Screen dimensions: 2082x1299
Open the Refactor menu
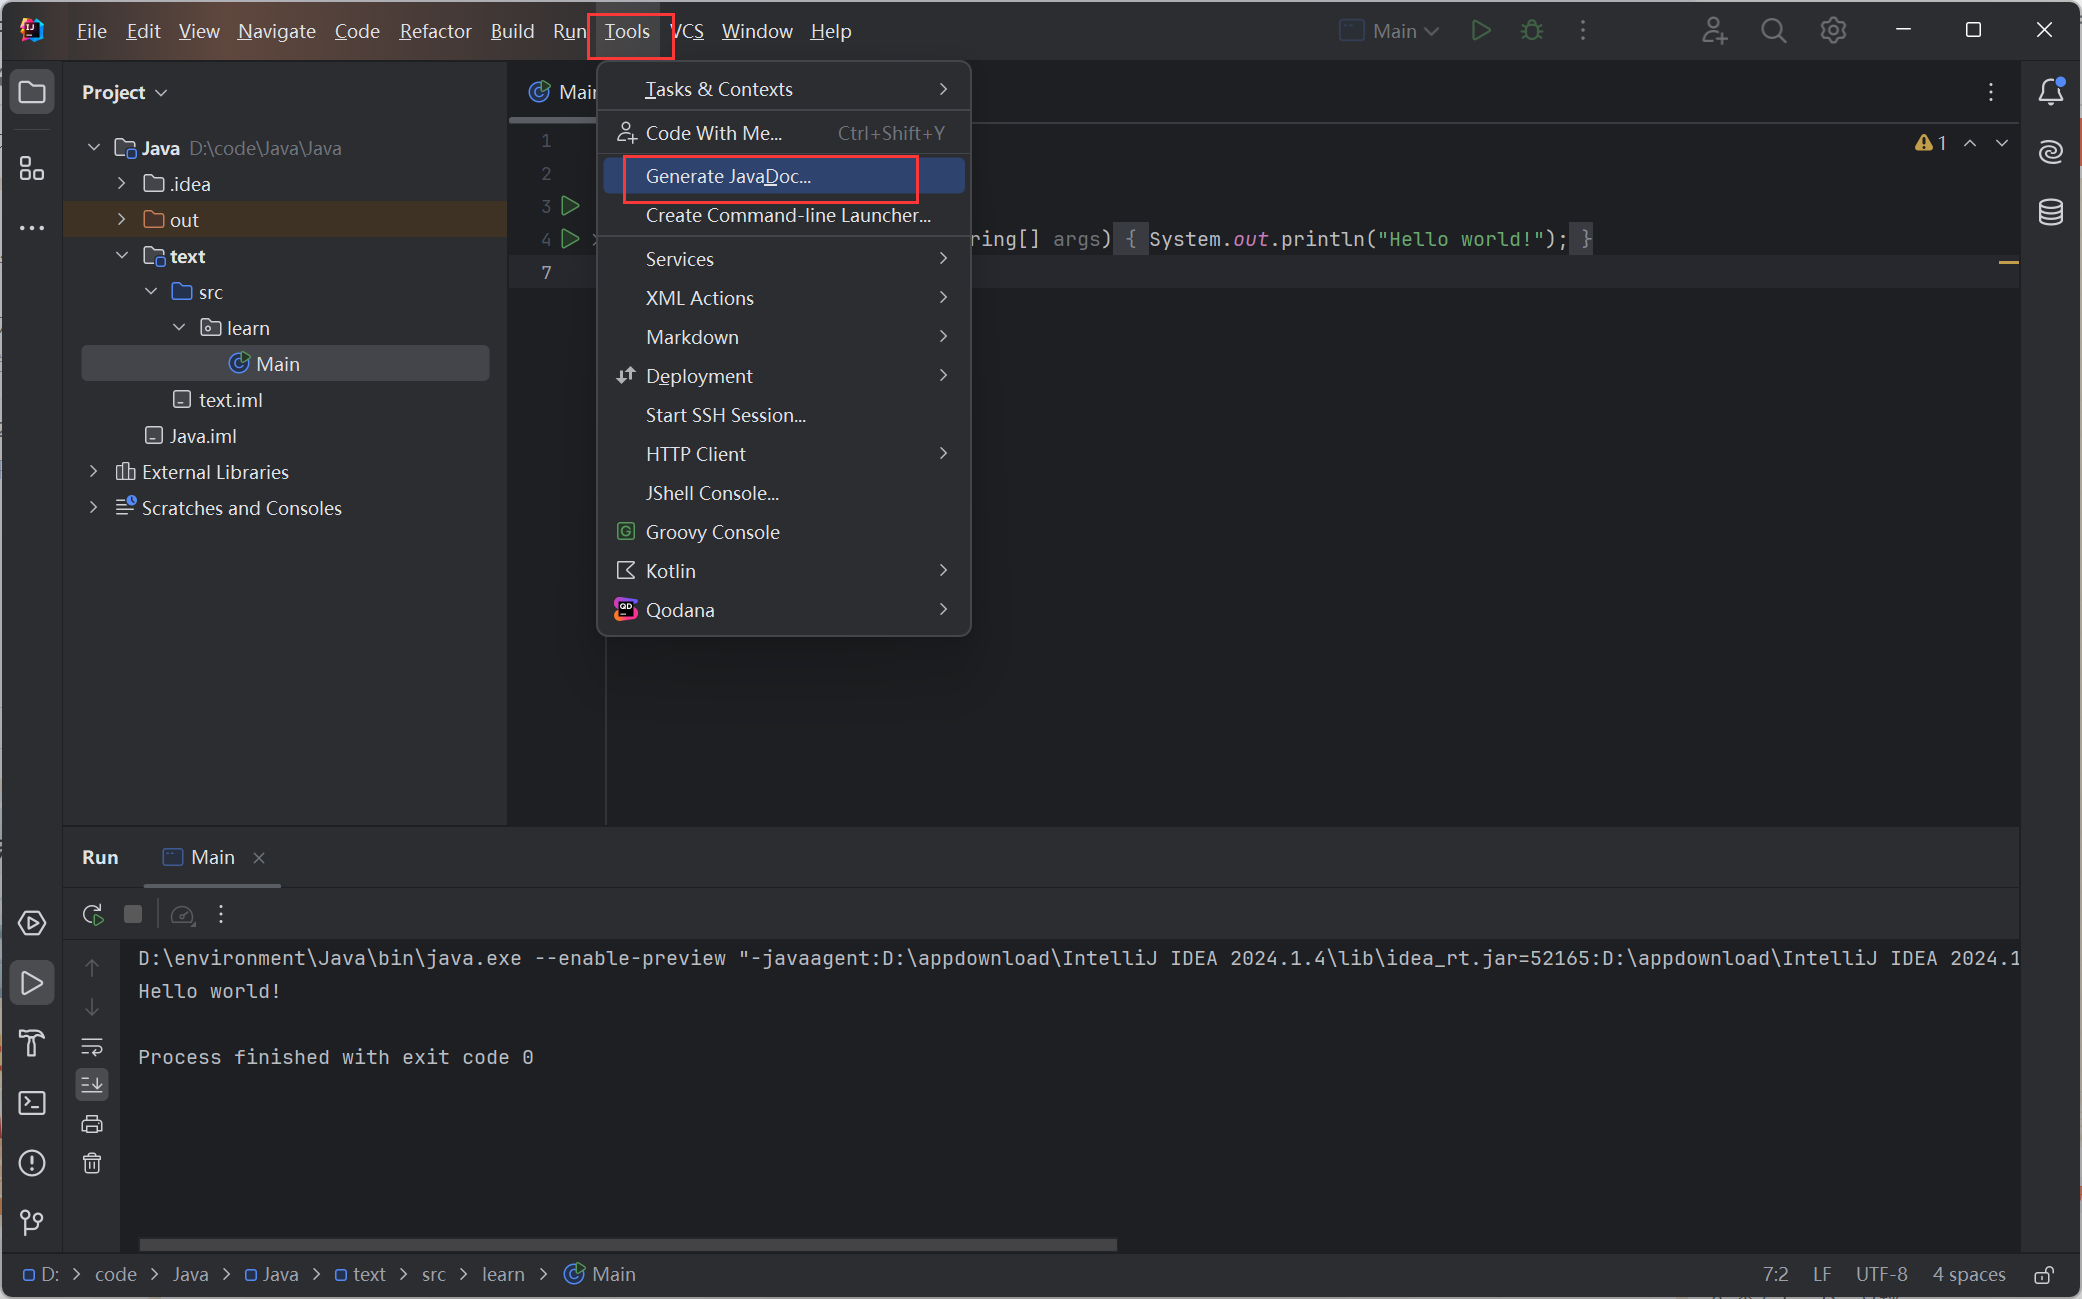435,31
